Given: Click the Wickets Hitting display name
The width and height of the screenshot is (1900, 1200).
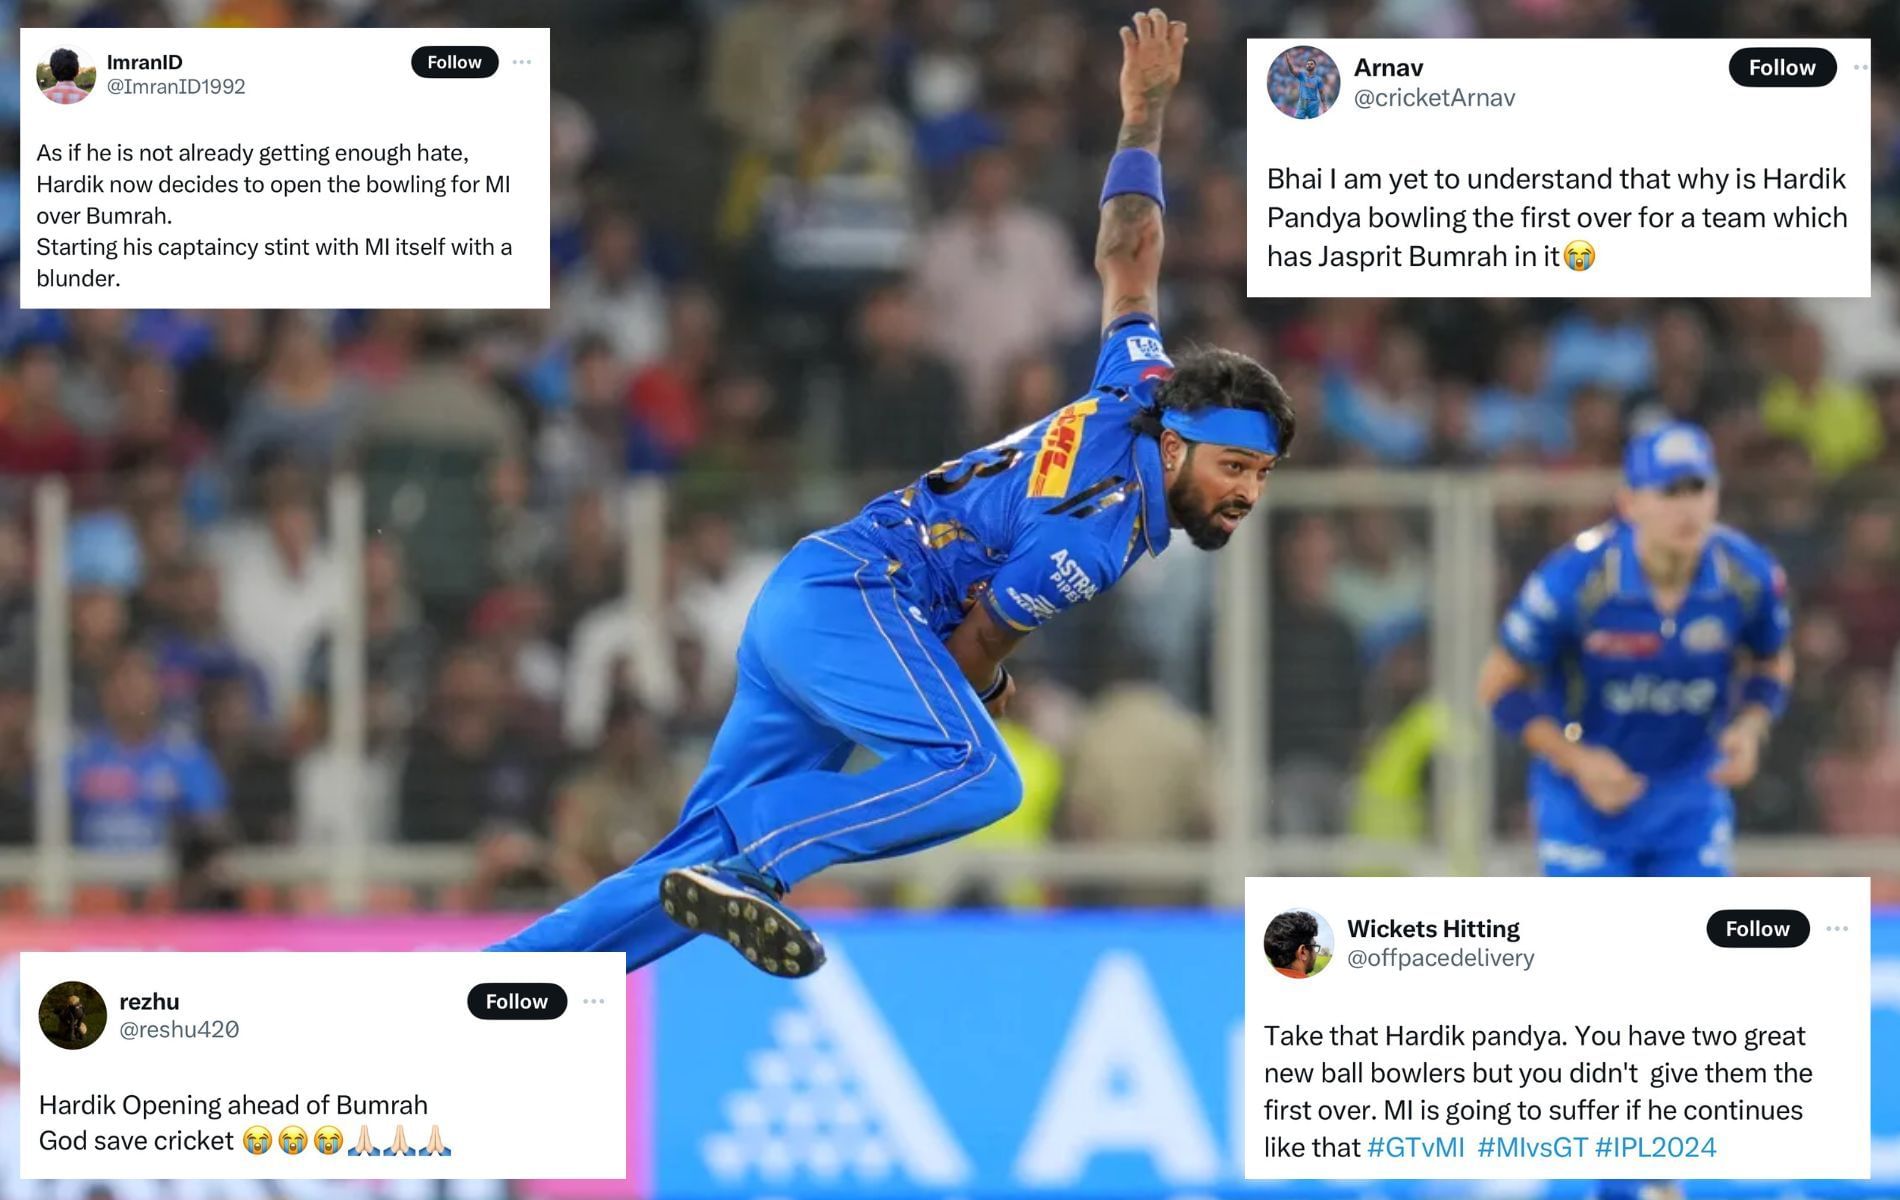Looking at the screenshot, I should [x=1433, y=929].
